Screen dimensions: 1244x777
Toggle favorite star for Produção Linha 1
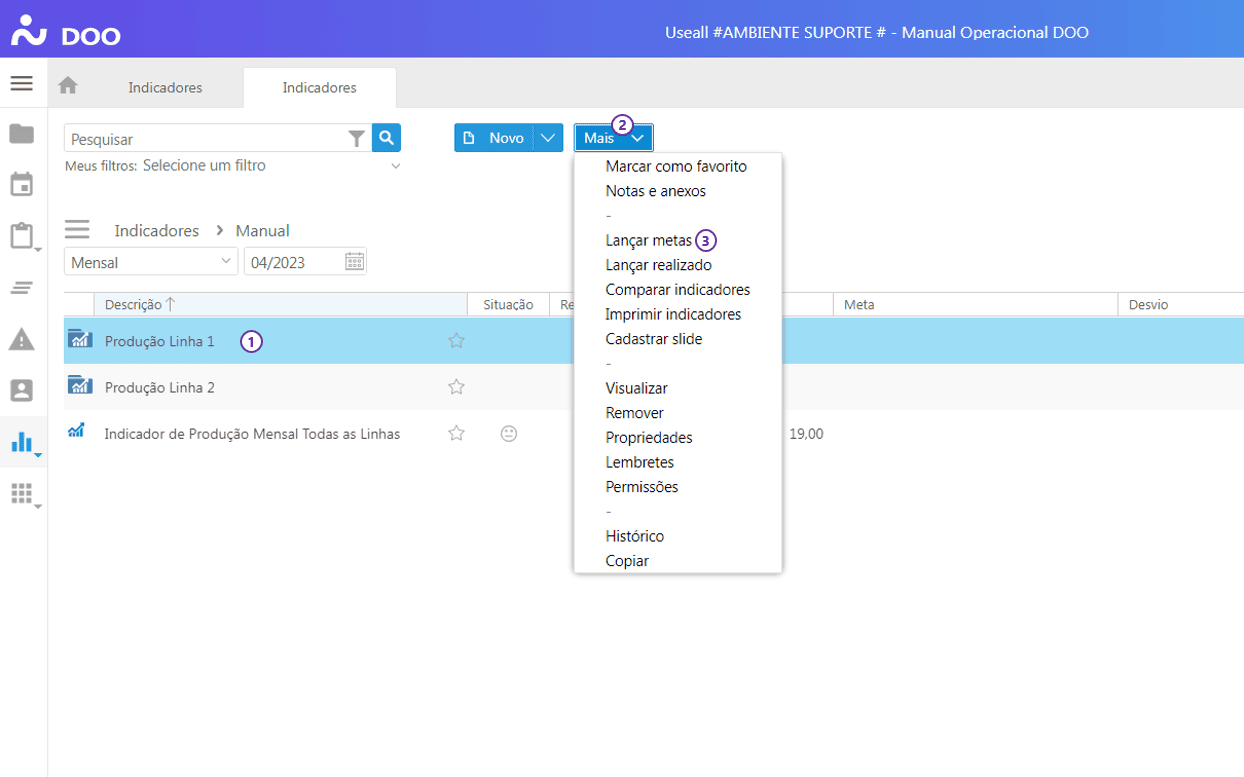456,341
